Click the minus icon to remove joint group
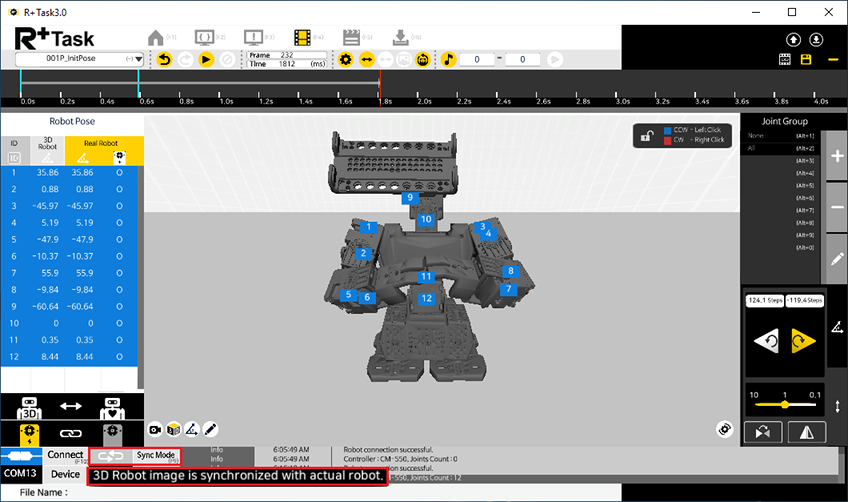Viewport: 848px width, 502px height. (837, 207)
